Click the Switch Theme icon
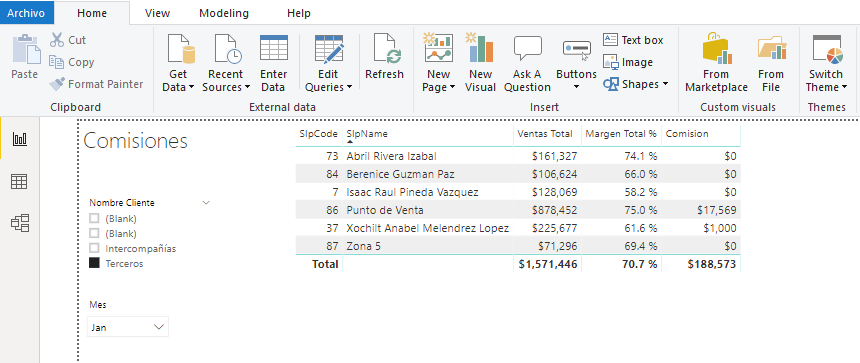Image resolution: width=860 pixels, height=363 pixels. 828,49
